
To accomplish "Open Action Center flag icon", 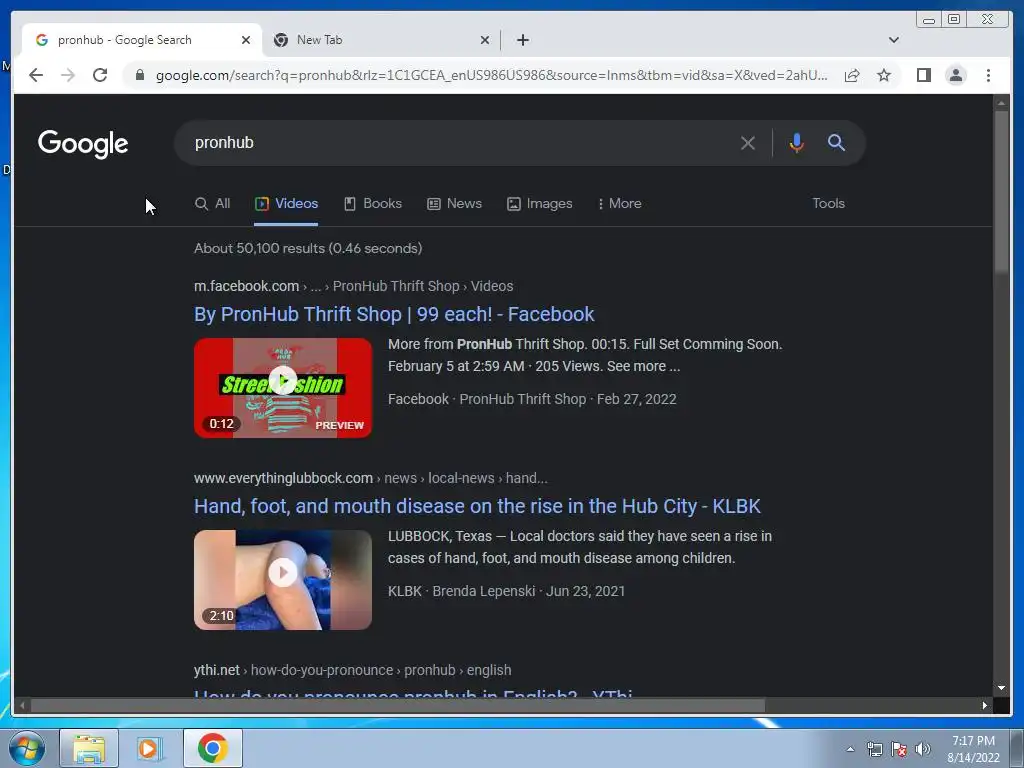I will tap(899, 749).
